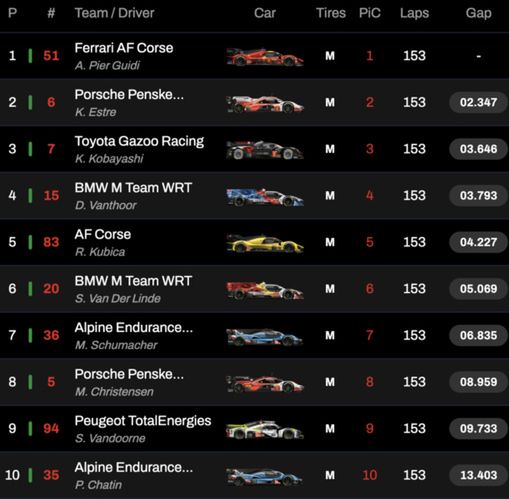Select the yellow AF Corse #83 car image
The image size is (509, 499).
[265, 243]
